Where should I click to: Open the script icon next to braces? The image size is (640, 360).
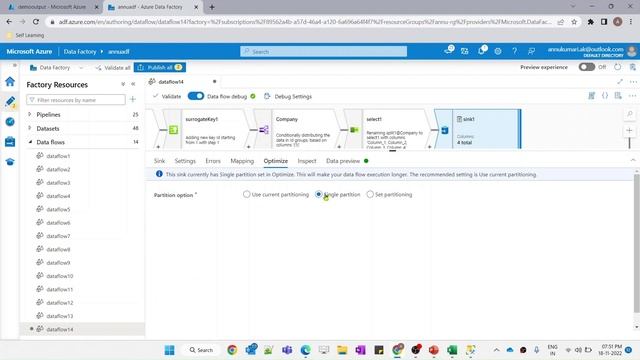(591, 96)
